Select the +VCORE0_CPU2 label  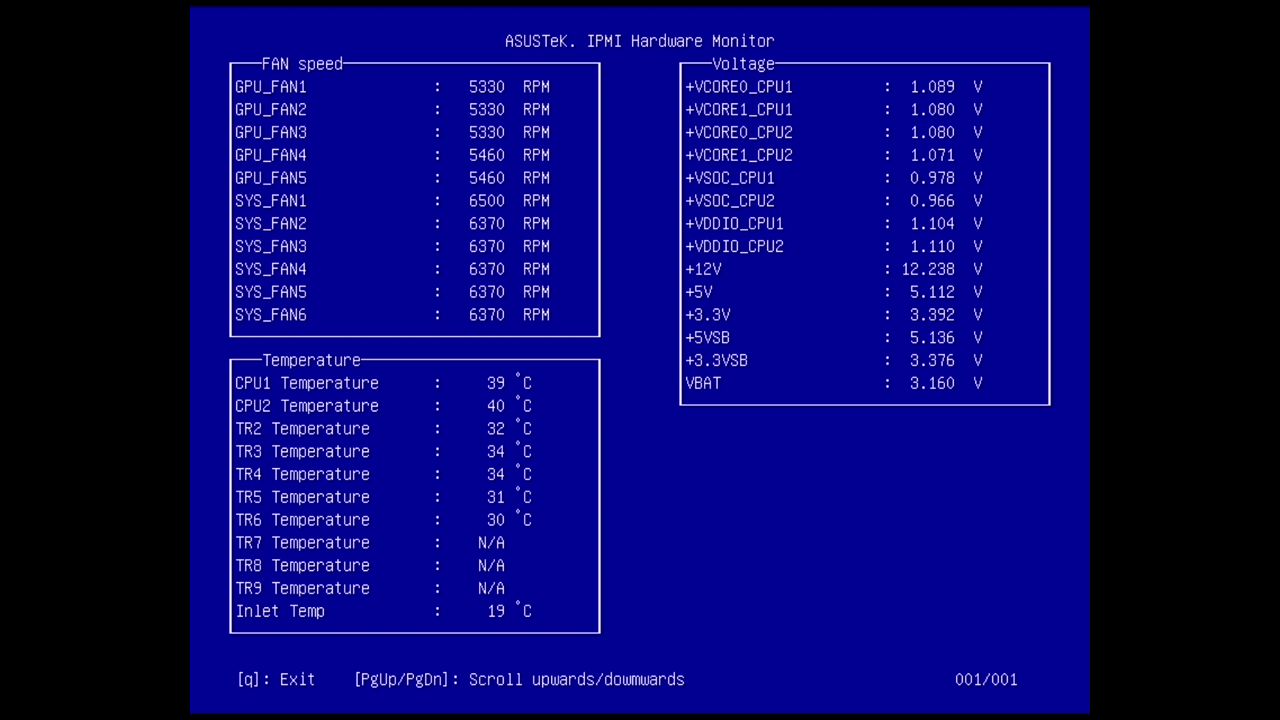pyautogui.click(x=739, y=133)
